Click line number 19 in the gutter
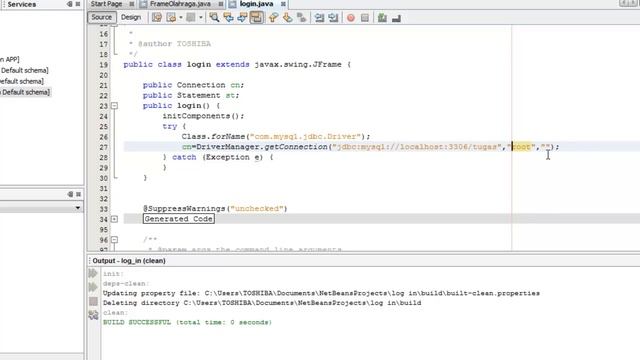640x360 pixels. point(104,65)
